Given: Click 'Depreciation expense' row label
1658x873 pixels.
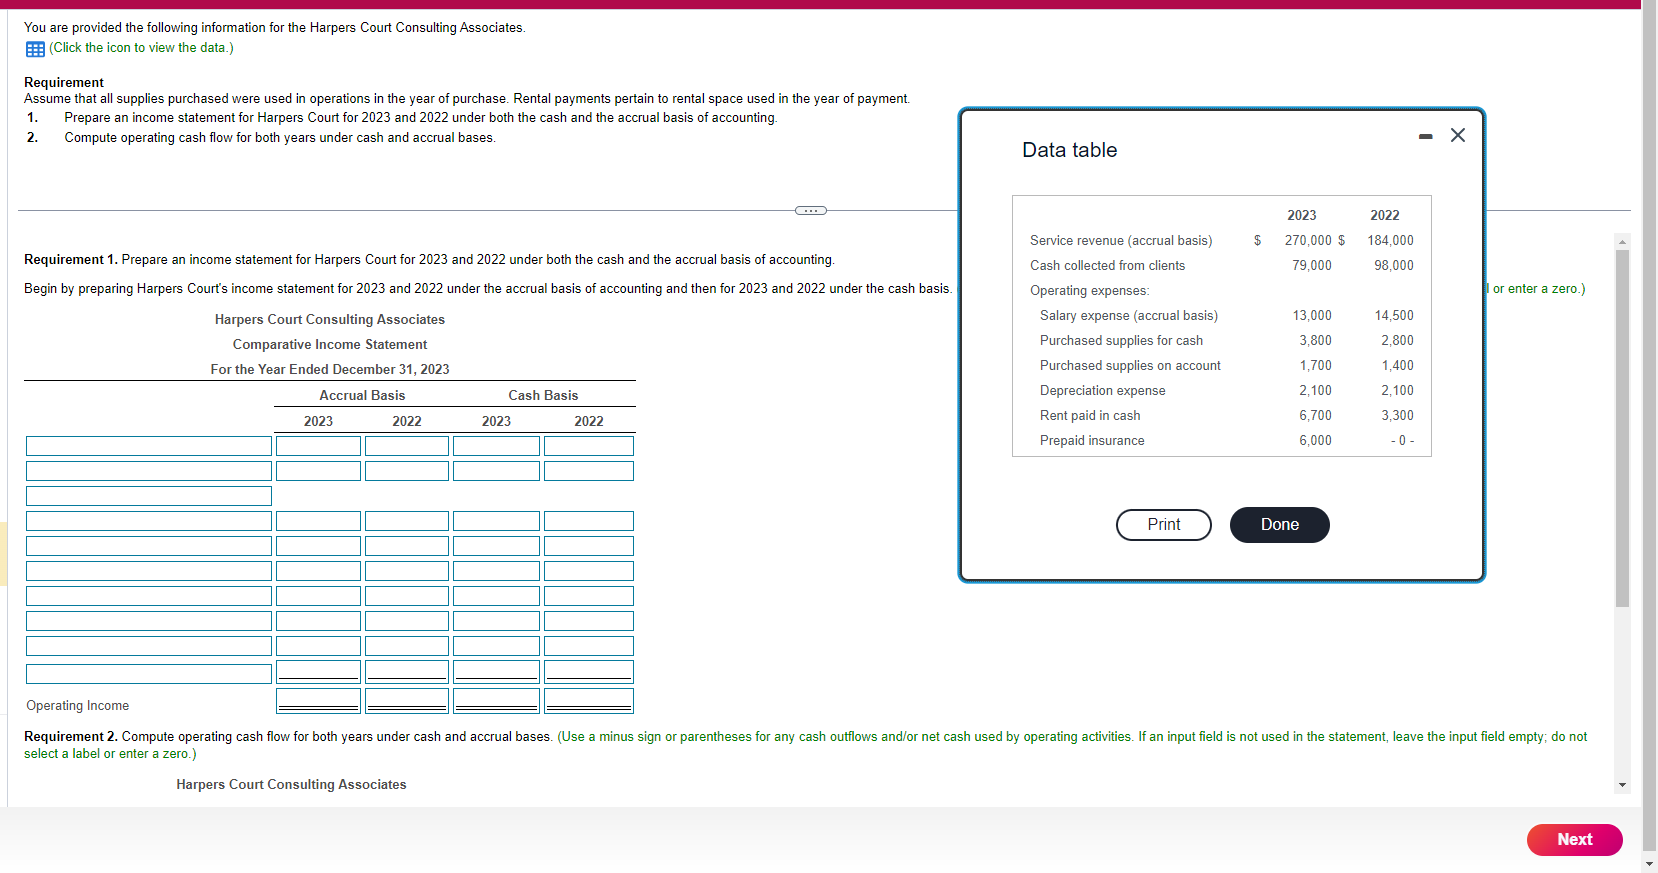Looking at the screenshot, I should (x=1103, y=391).
